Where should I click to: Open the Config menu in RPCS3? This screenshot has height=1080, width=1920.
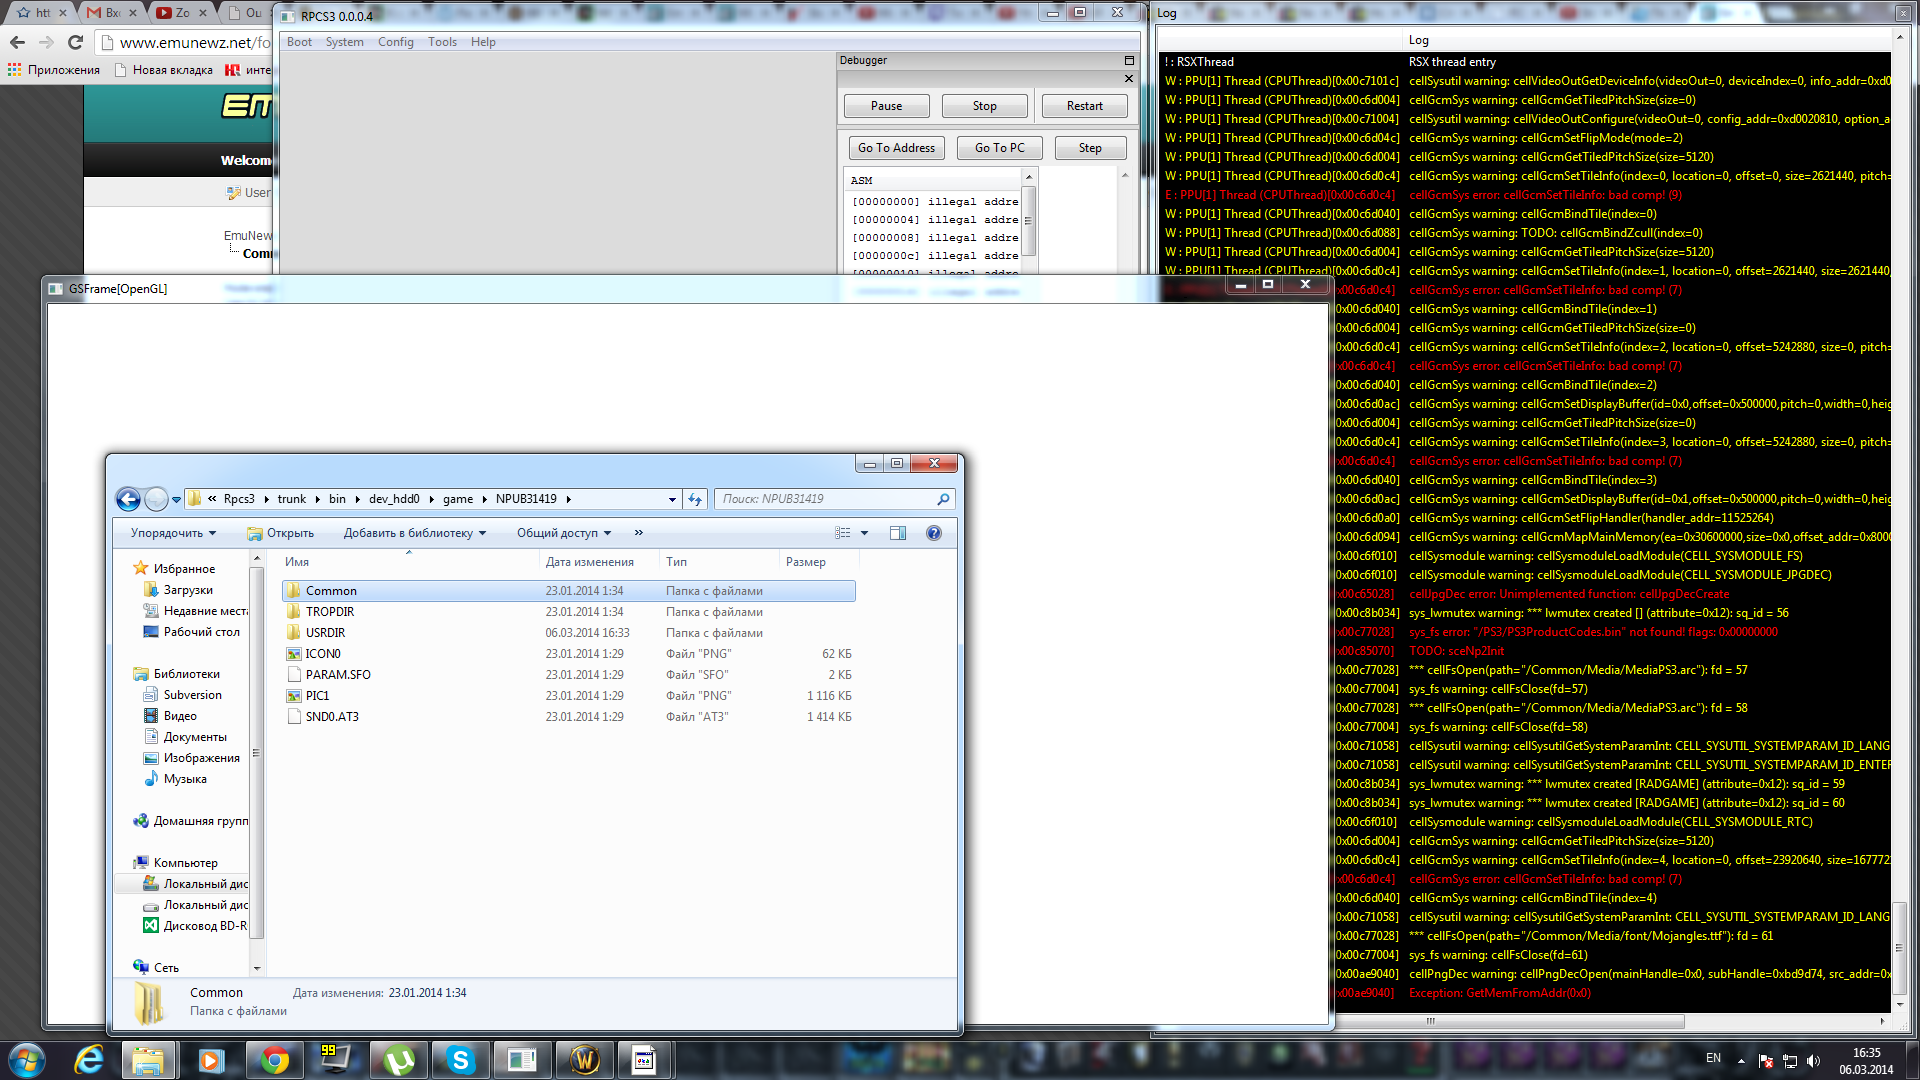pyautogui.click(x=395, y=42)
